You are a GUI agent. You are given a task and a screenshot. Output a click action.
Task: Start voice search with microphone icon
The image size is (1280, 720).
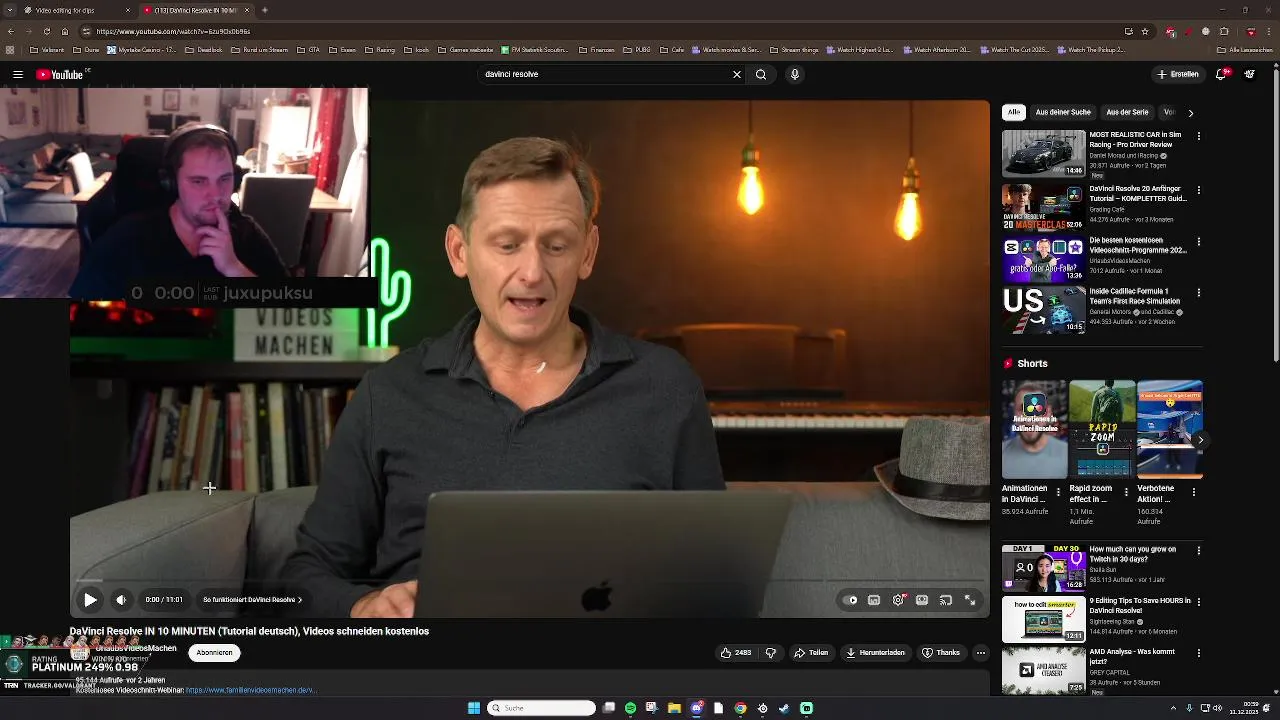(x=795, y=74)
